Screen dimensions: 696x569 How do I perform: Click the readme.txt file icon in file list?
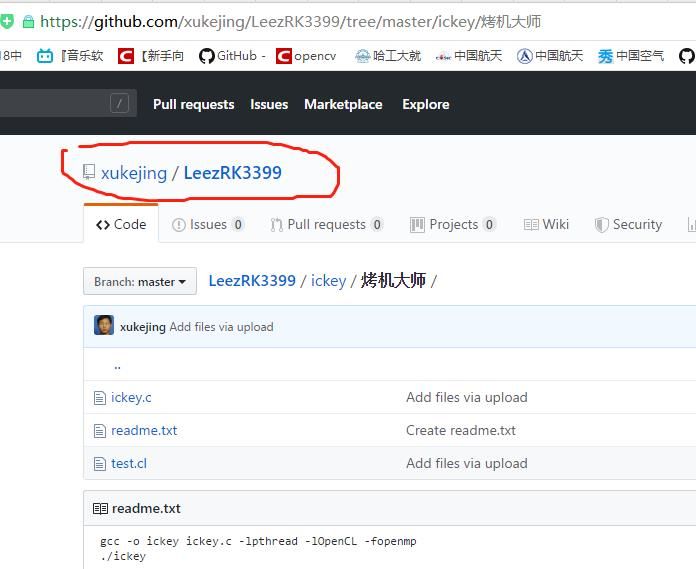(100, 431)
